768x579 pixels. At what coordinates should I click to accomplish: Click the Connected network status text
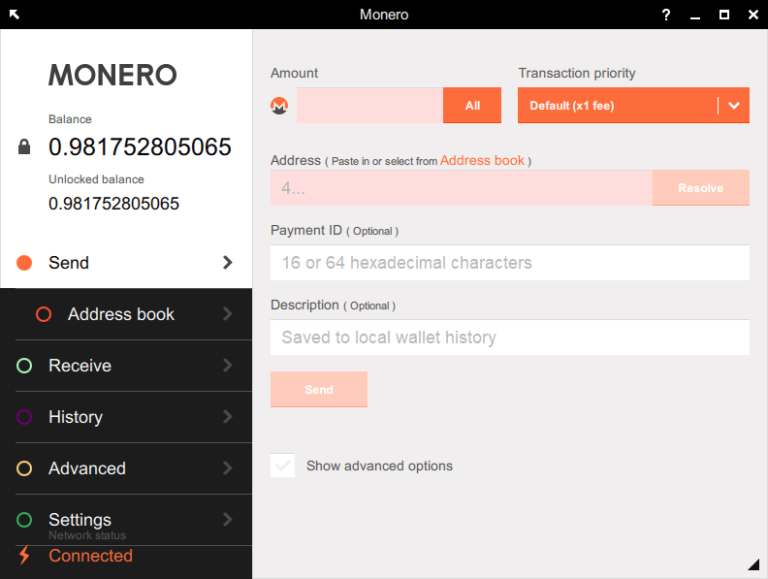coord(91,555)
